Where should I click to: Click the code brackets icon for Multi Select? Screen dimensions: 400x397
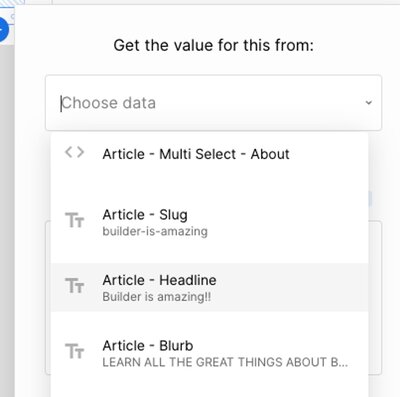74,153
